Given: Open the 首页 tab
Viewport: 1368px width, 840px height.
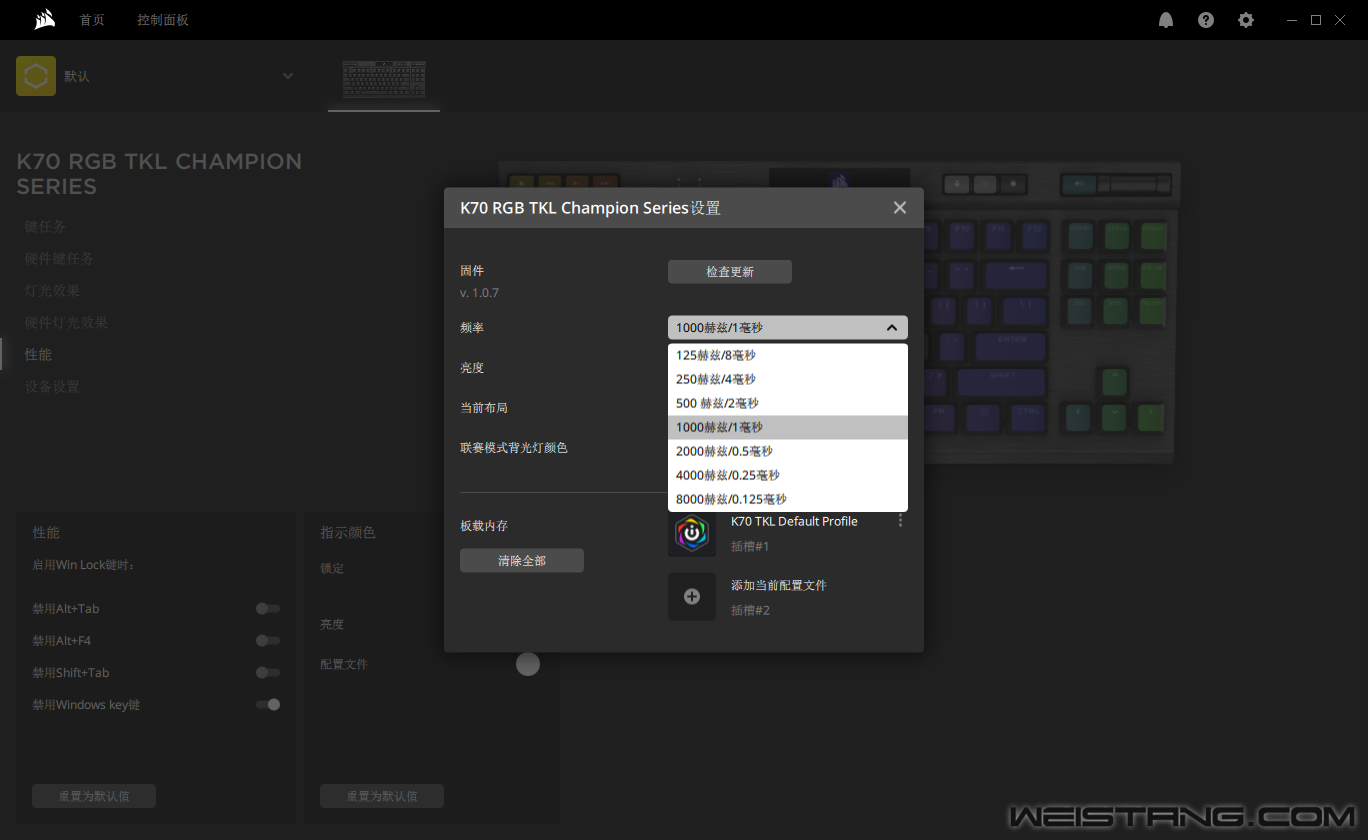Looking at the screenshot, I should coord(92,20).
